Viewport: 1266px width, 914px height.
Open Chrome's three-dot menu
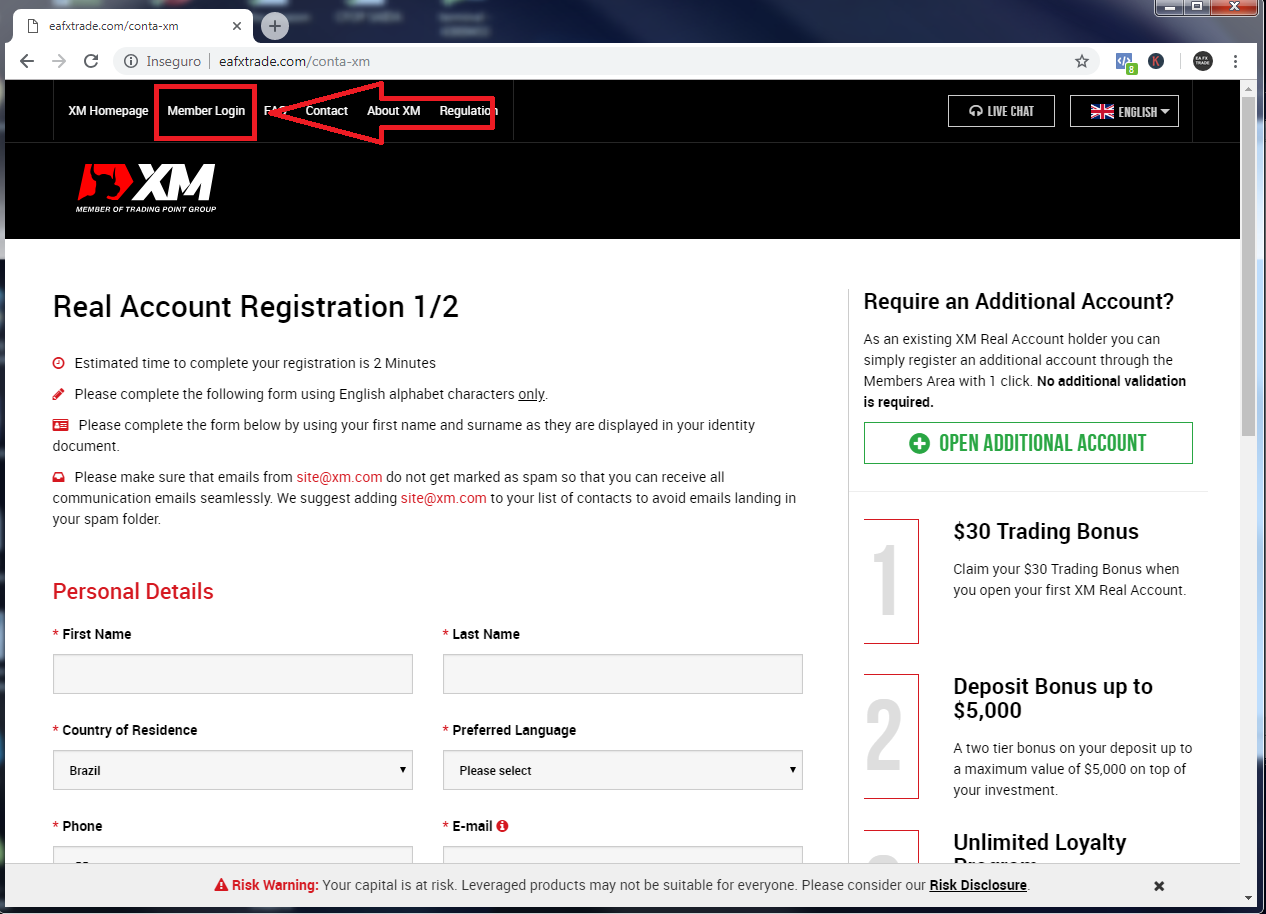coord(1236,61)
